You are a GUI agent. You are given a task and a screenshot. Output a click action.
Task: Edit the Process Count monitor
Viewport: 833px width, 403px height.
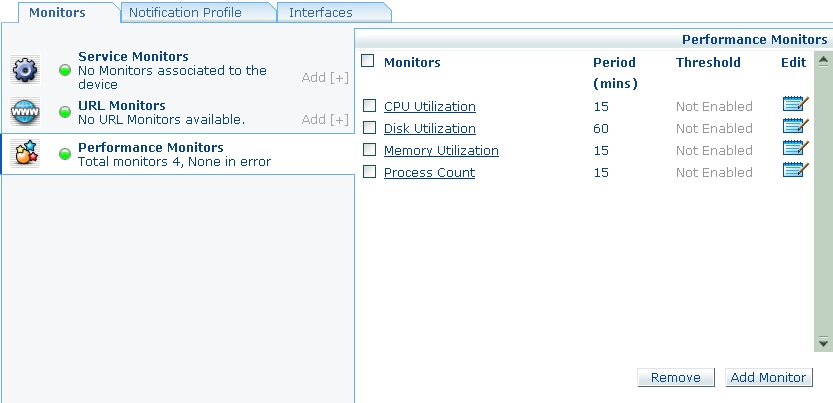pos(795,170)
